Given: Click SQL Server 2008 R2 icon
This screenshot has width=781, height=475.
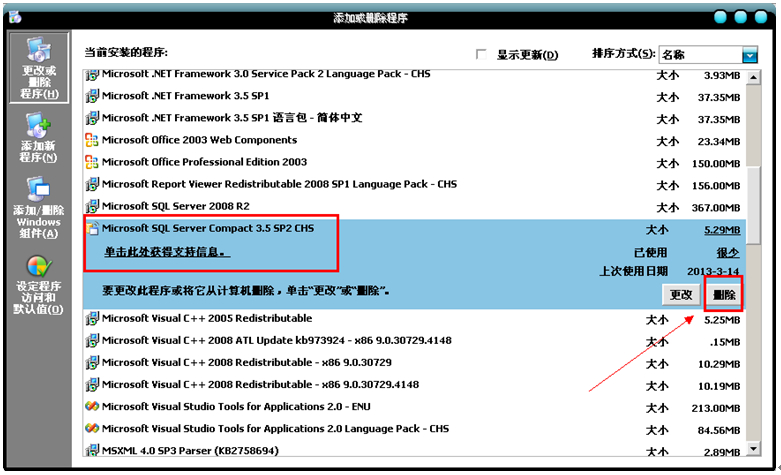Looking at the screenshot, I should tap(92, 206).
